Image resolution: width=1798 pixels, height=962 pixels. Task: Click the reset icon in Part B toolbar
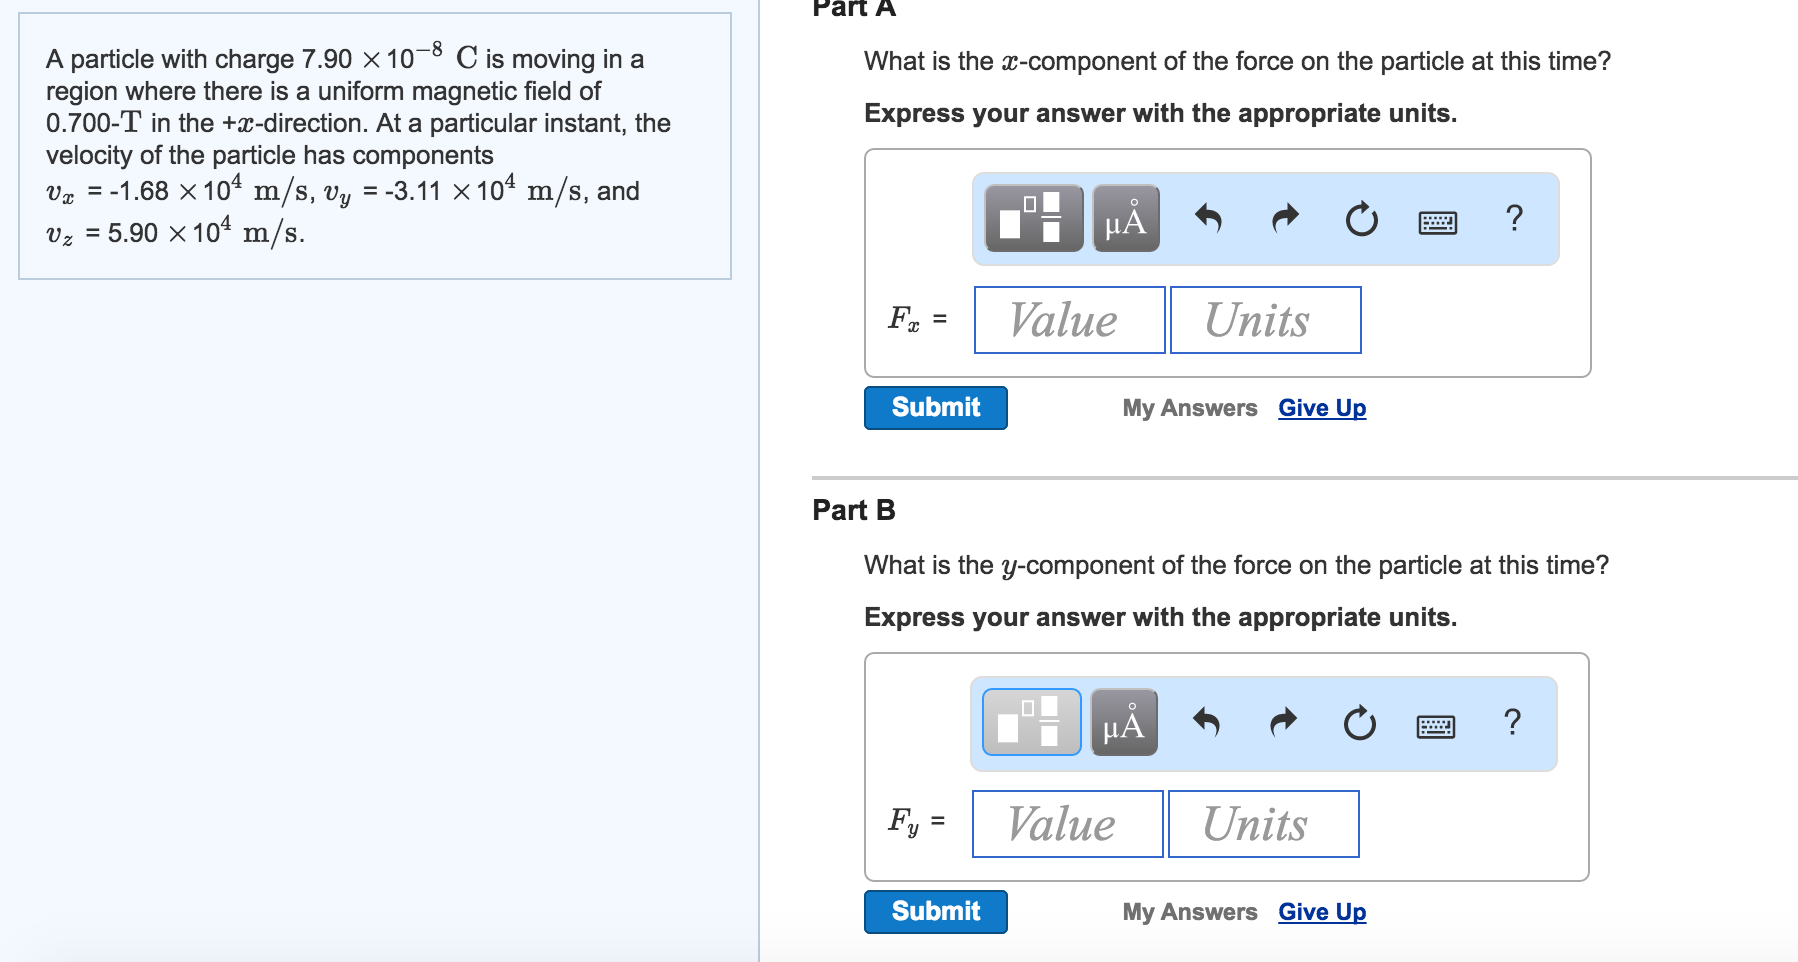[1360, 723]
